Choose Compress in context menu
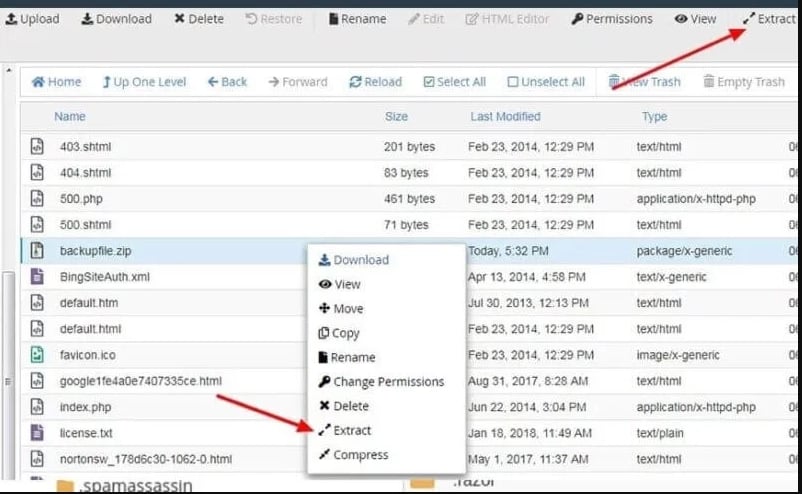The height and width of the screenshot is (494, 802). click(353, 455)
